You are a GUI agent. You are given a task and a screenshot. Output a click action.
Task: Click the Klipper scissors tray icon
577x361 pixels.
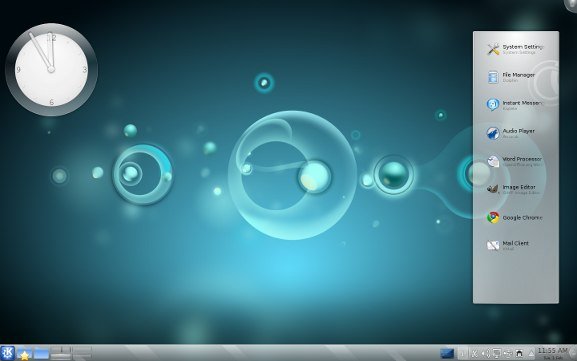click(x=474, y=354)
